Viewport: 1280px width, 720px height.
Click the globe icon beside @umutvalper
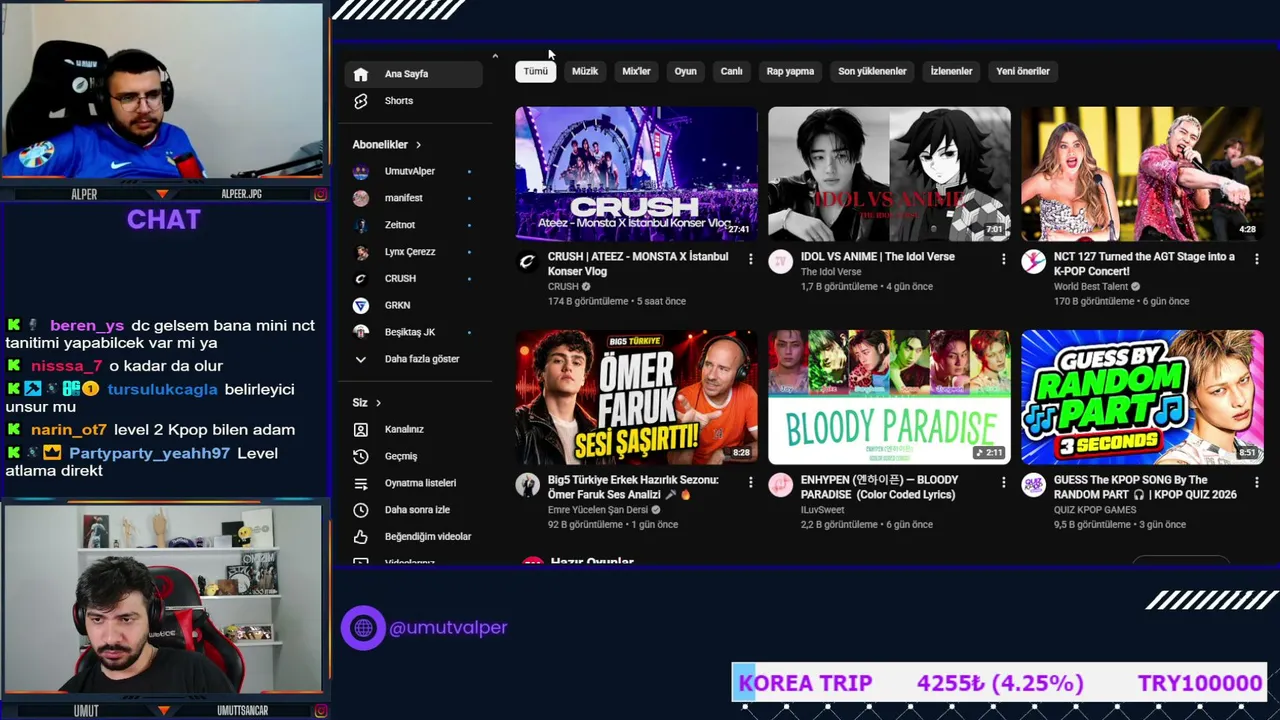coord(363,628)
